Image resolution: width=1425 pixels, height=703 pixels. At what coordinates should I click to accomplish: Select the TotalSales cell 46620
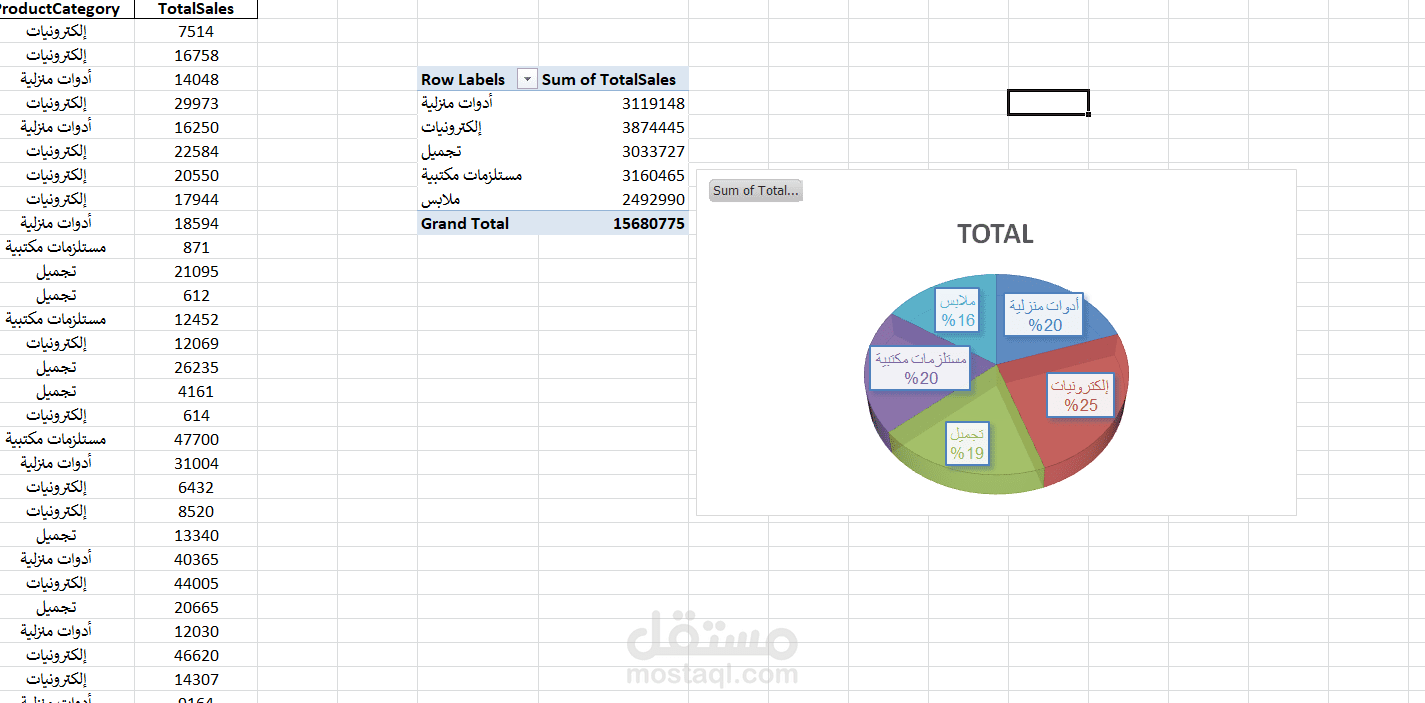pyautogui.click(x=196, y=655)
